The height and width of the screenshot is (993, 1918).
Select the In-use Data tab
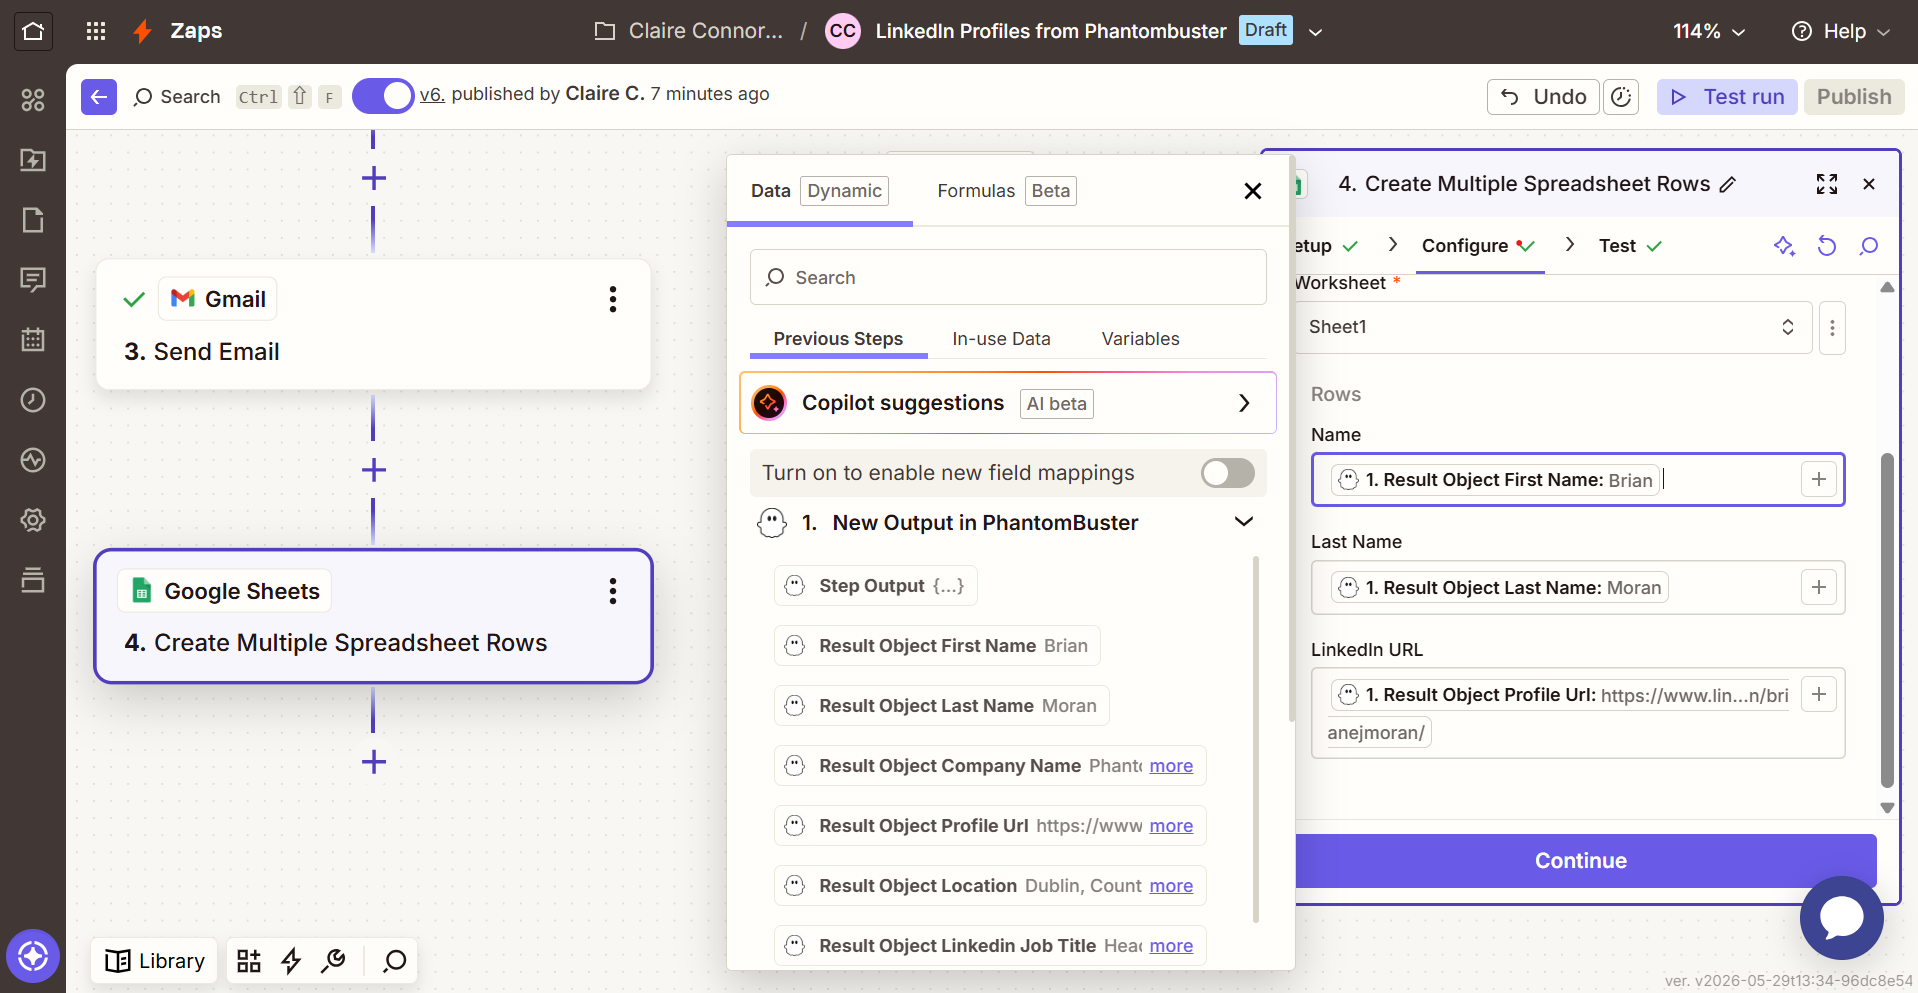point(1001,339)
